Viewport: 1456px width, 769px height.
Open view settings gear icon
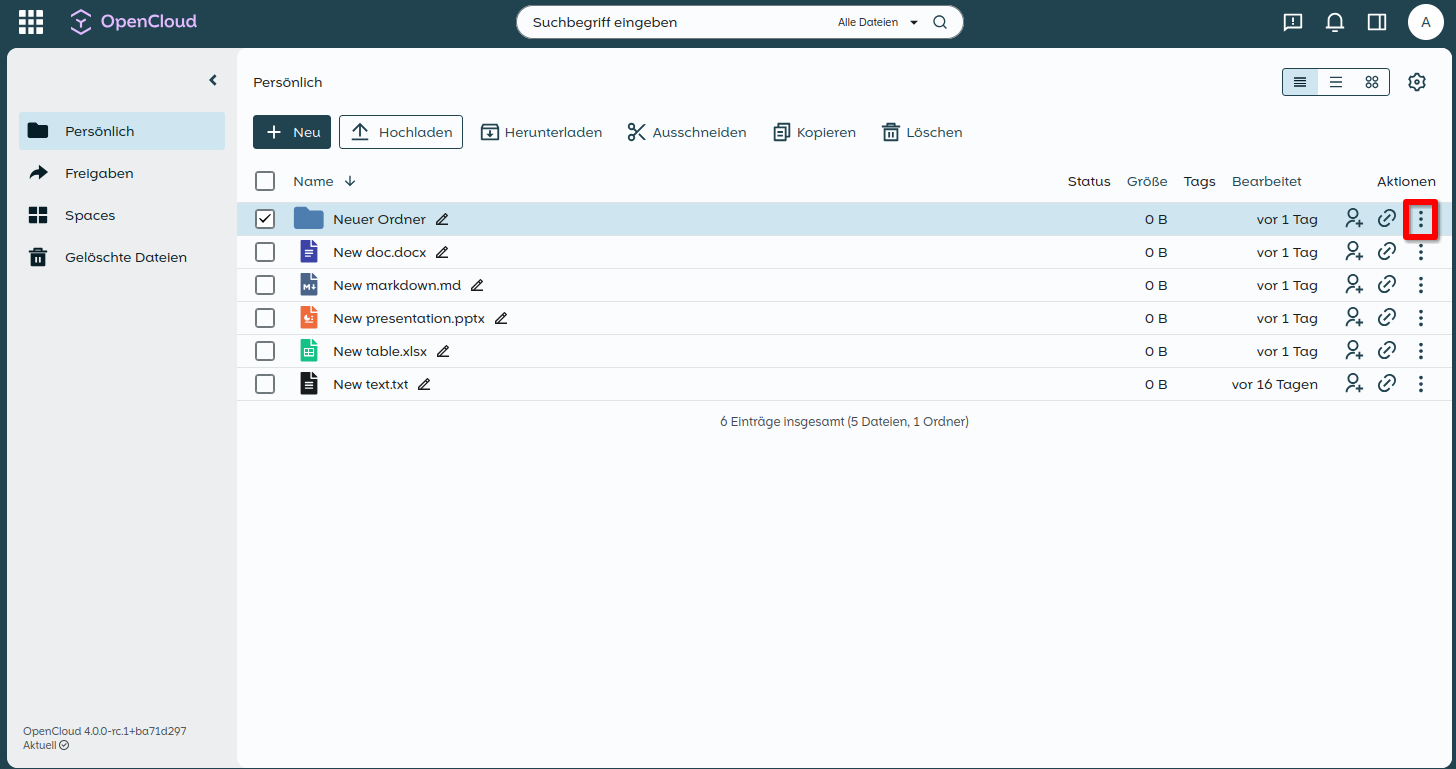pos(1416,82)
